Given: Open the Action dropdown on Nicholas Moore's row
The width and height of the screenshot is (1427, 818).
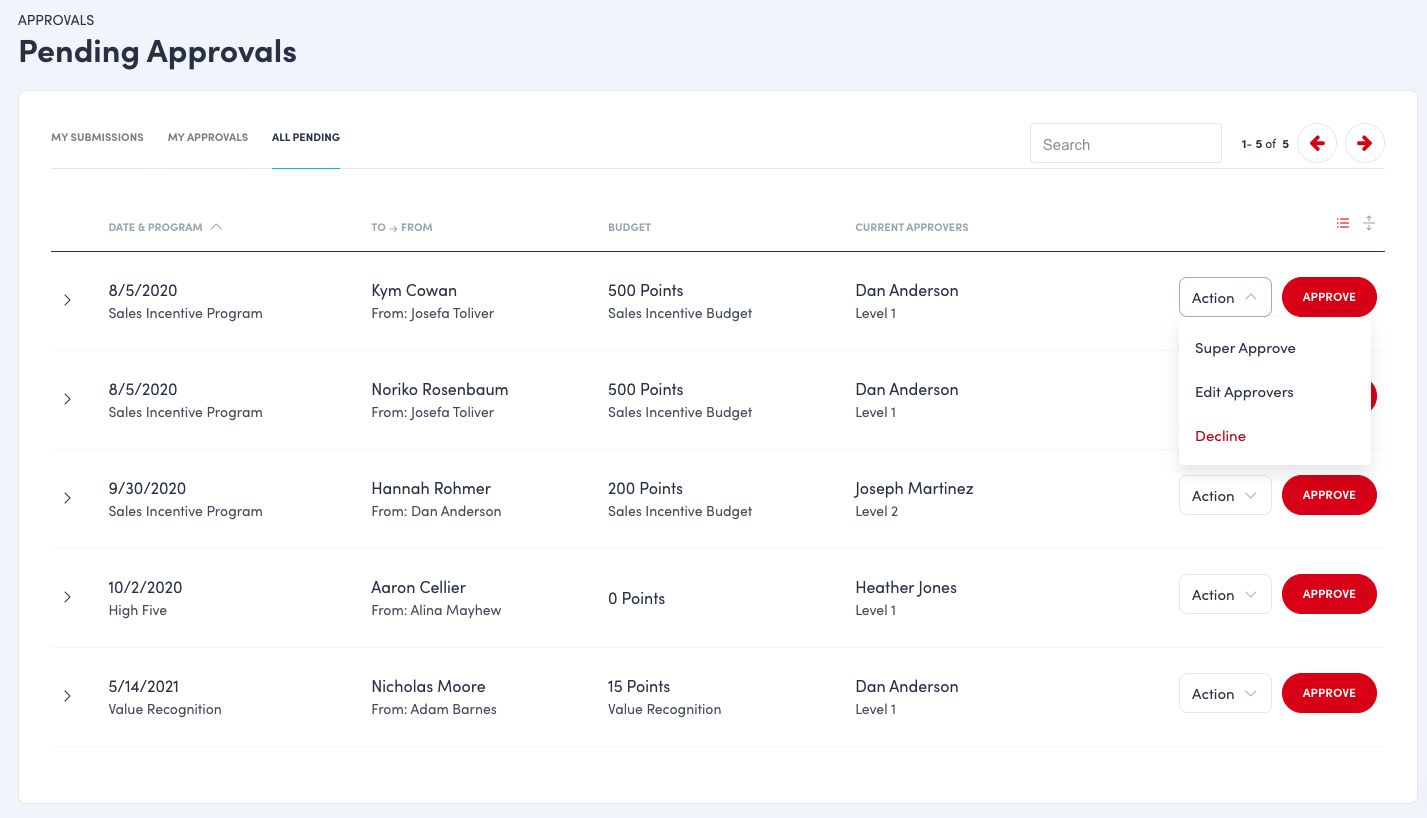Looking at the screenshot, I should coord(1224,693).
